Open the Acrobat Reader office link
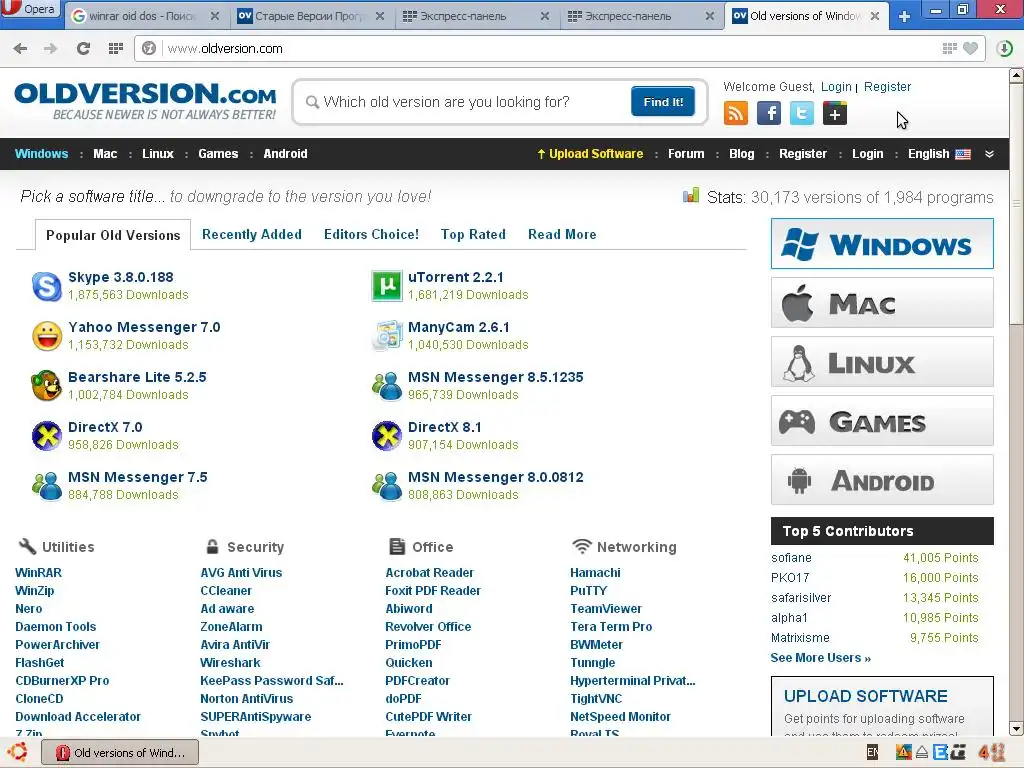Screen dimensions: 1024x768 pyautogui.click(x=429, y=573)
